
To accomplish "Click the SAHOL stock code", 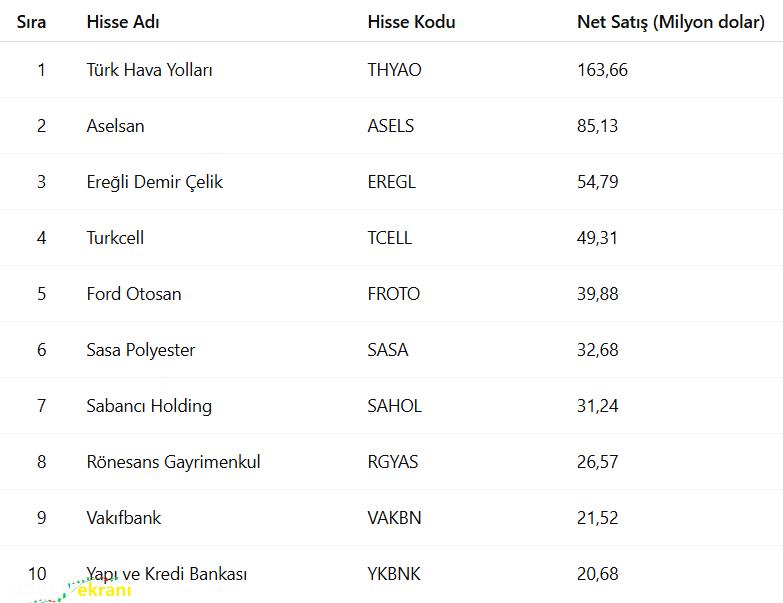I will coord(394,406).
